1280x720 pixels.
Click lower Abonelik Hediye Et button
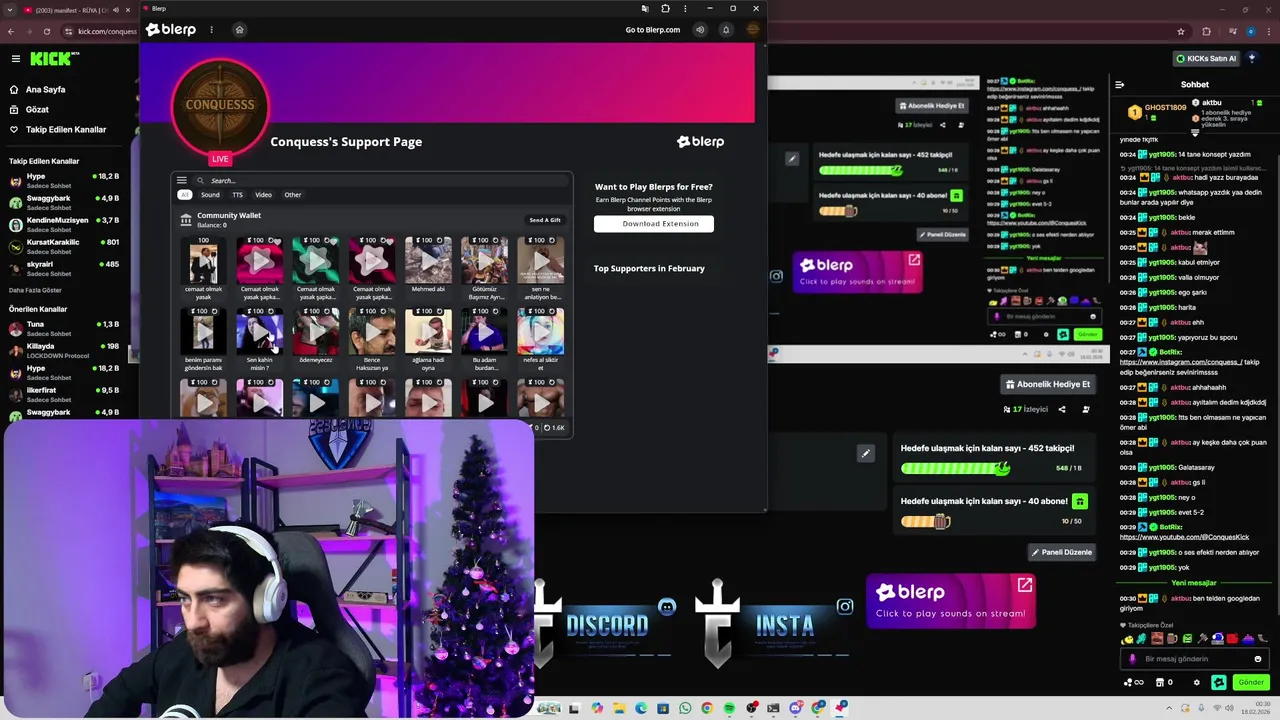coord(1048,384)
